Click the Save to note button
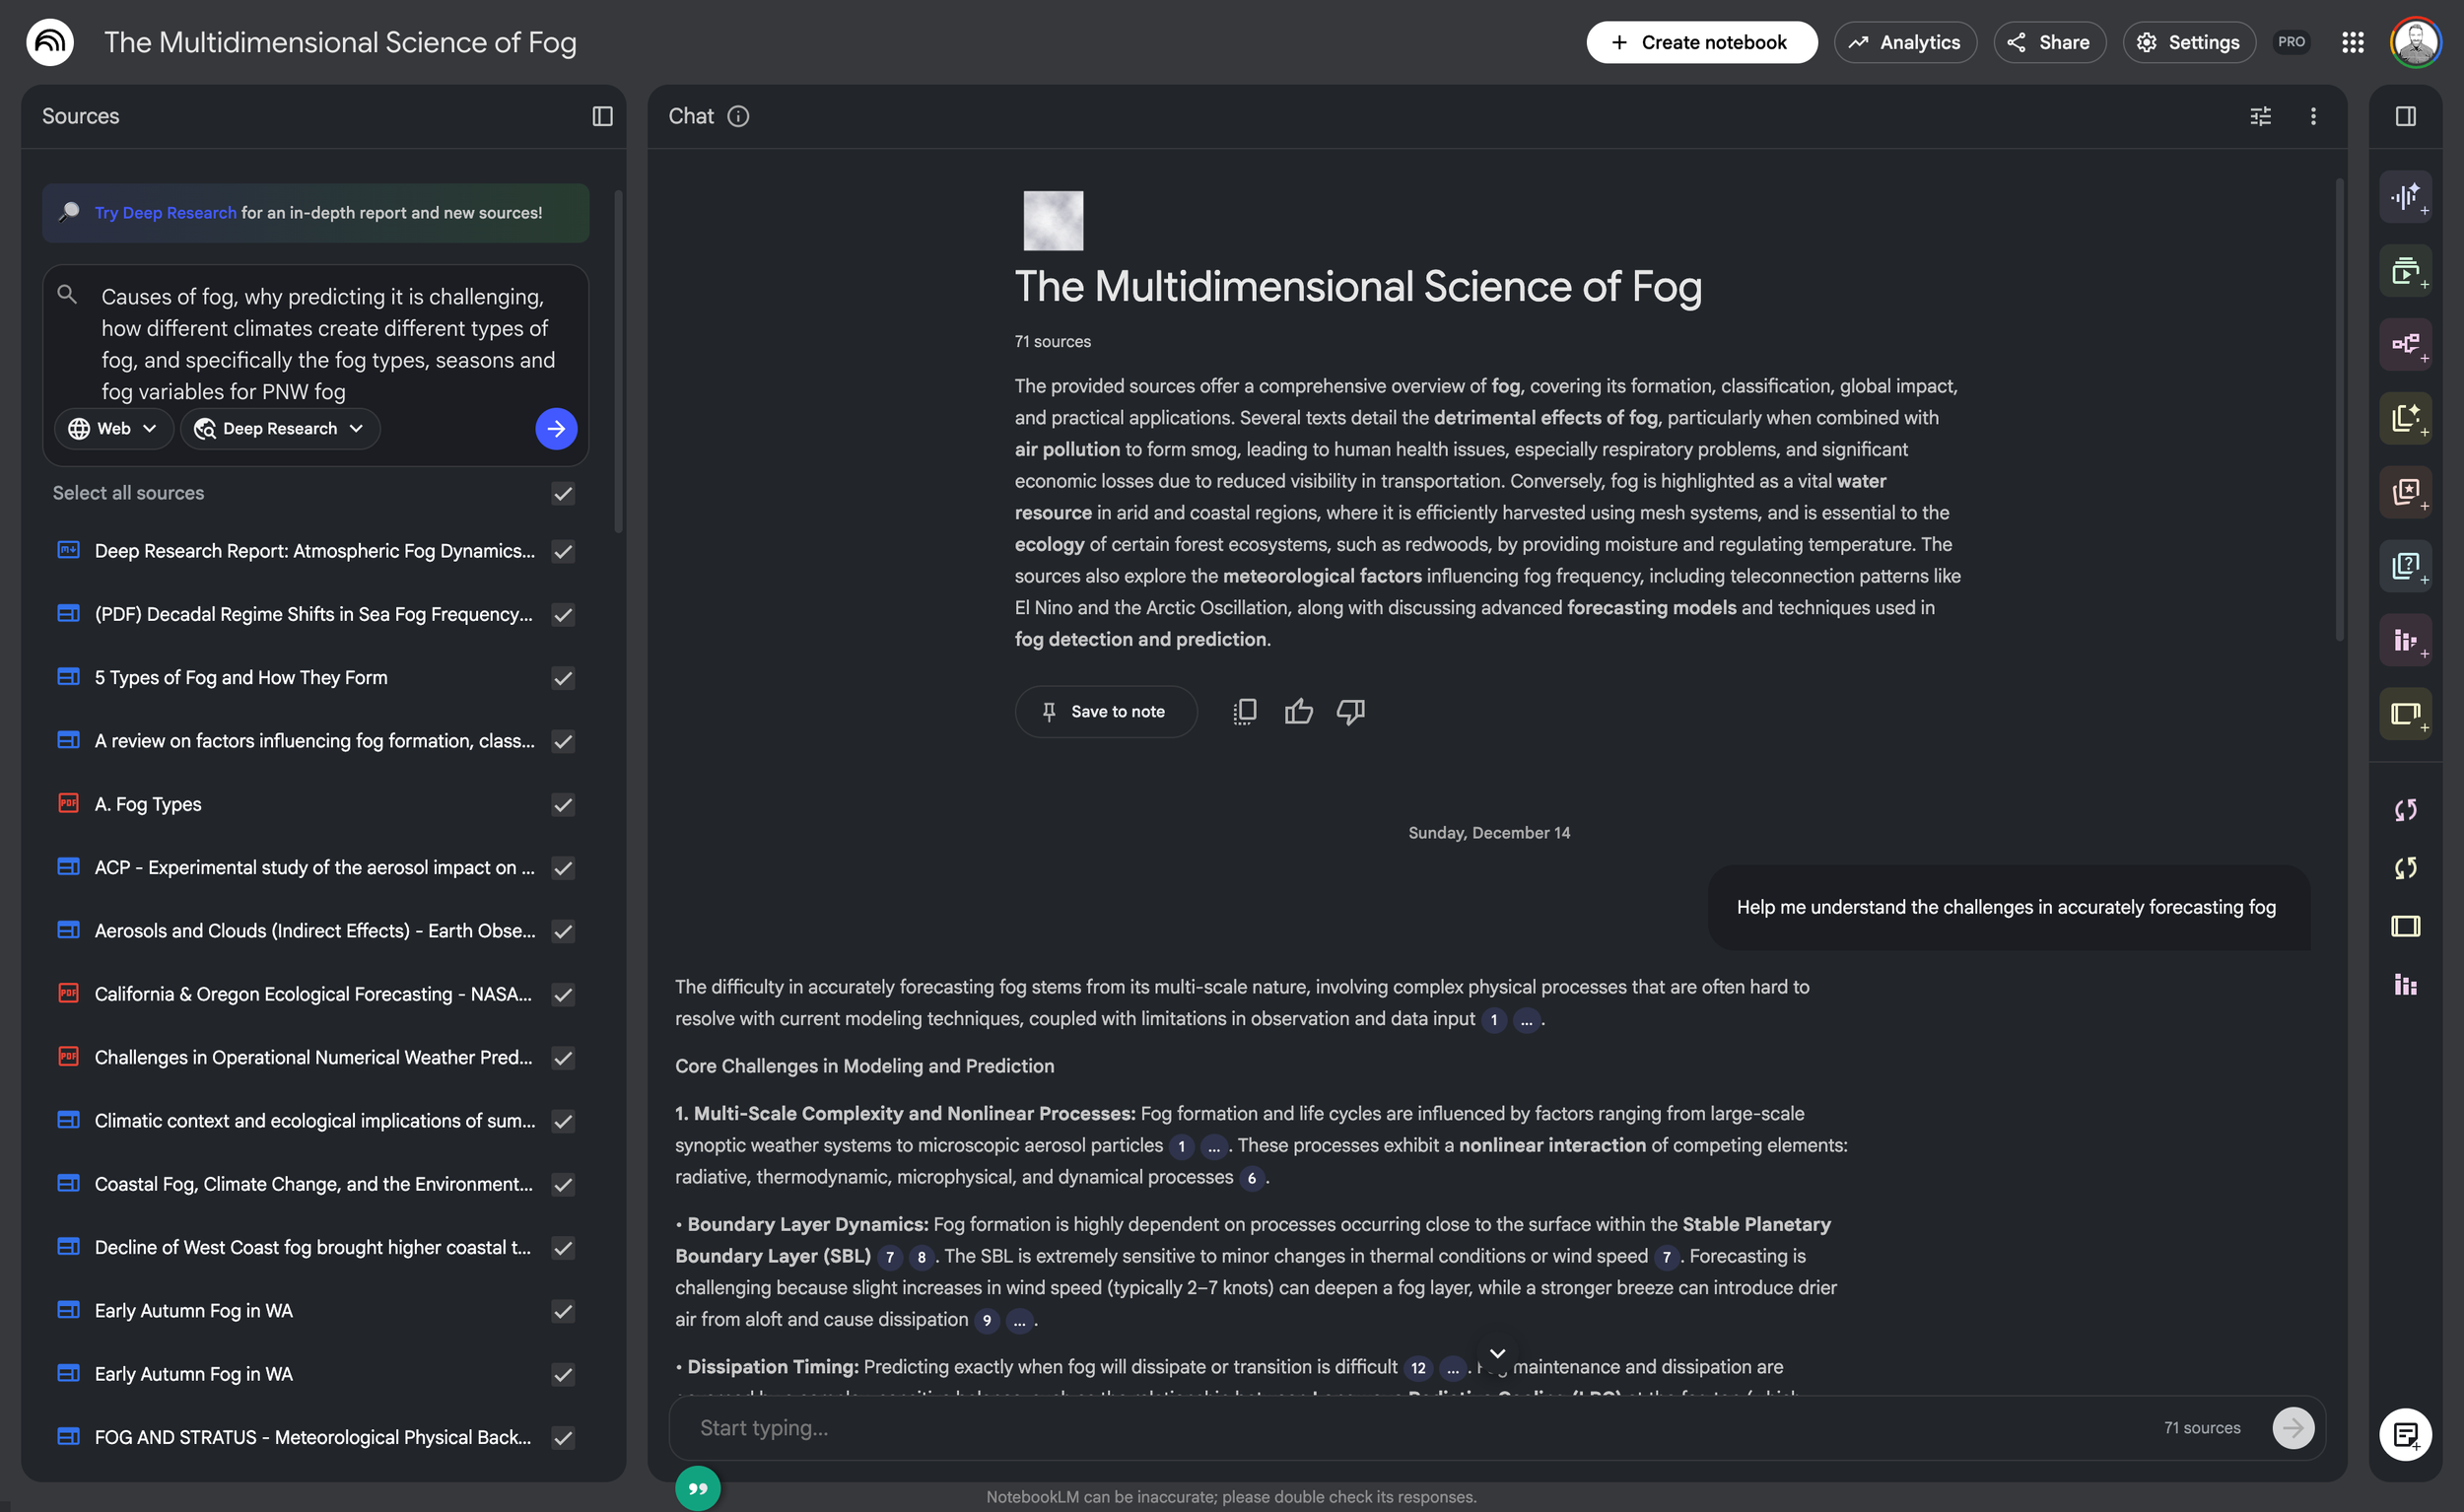 [x=1105, y=712]
